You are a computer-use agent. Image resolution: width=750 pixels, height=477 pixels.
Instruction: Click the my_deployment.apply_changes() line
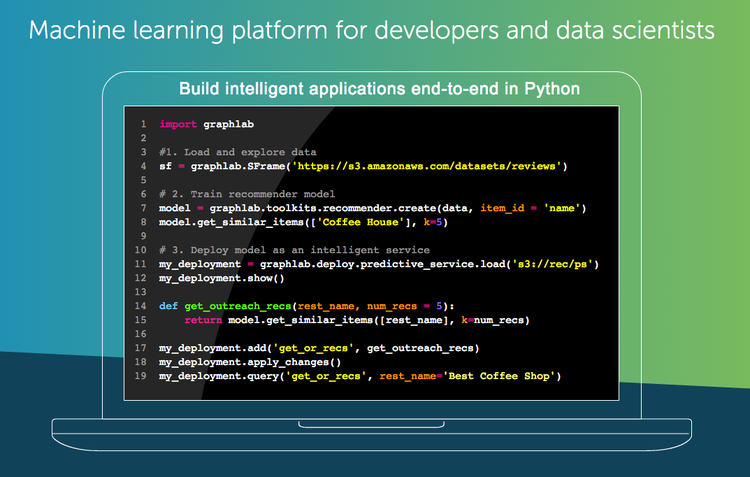(250, 361)
